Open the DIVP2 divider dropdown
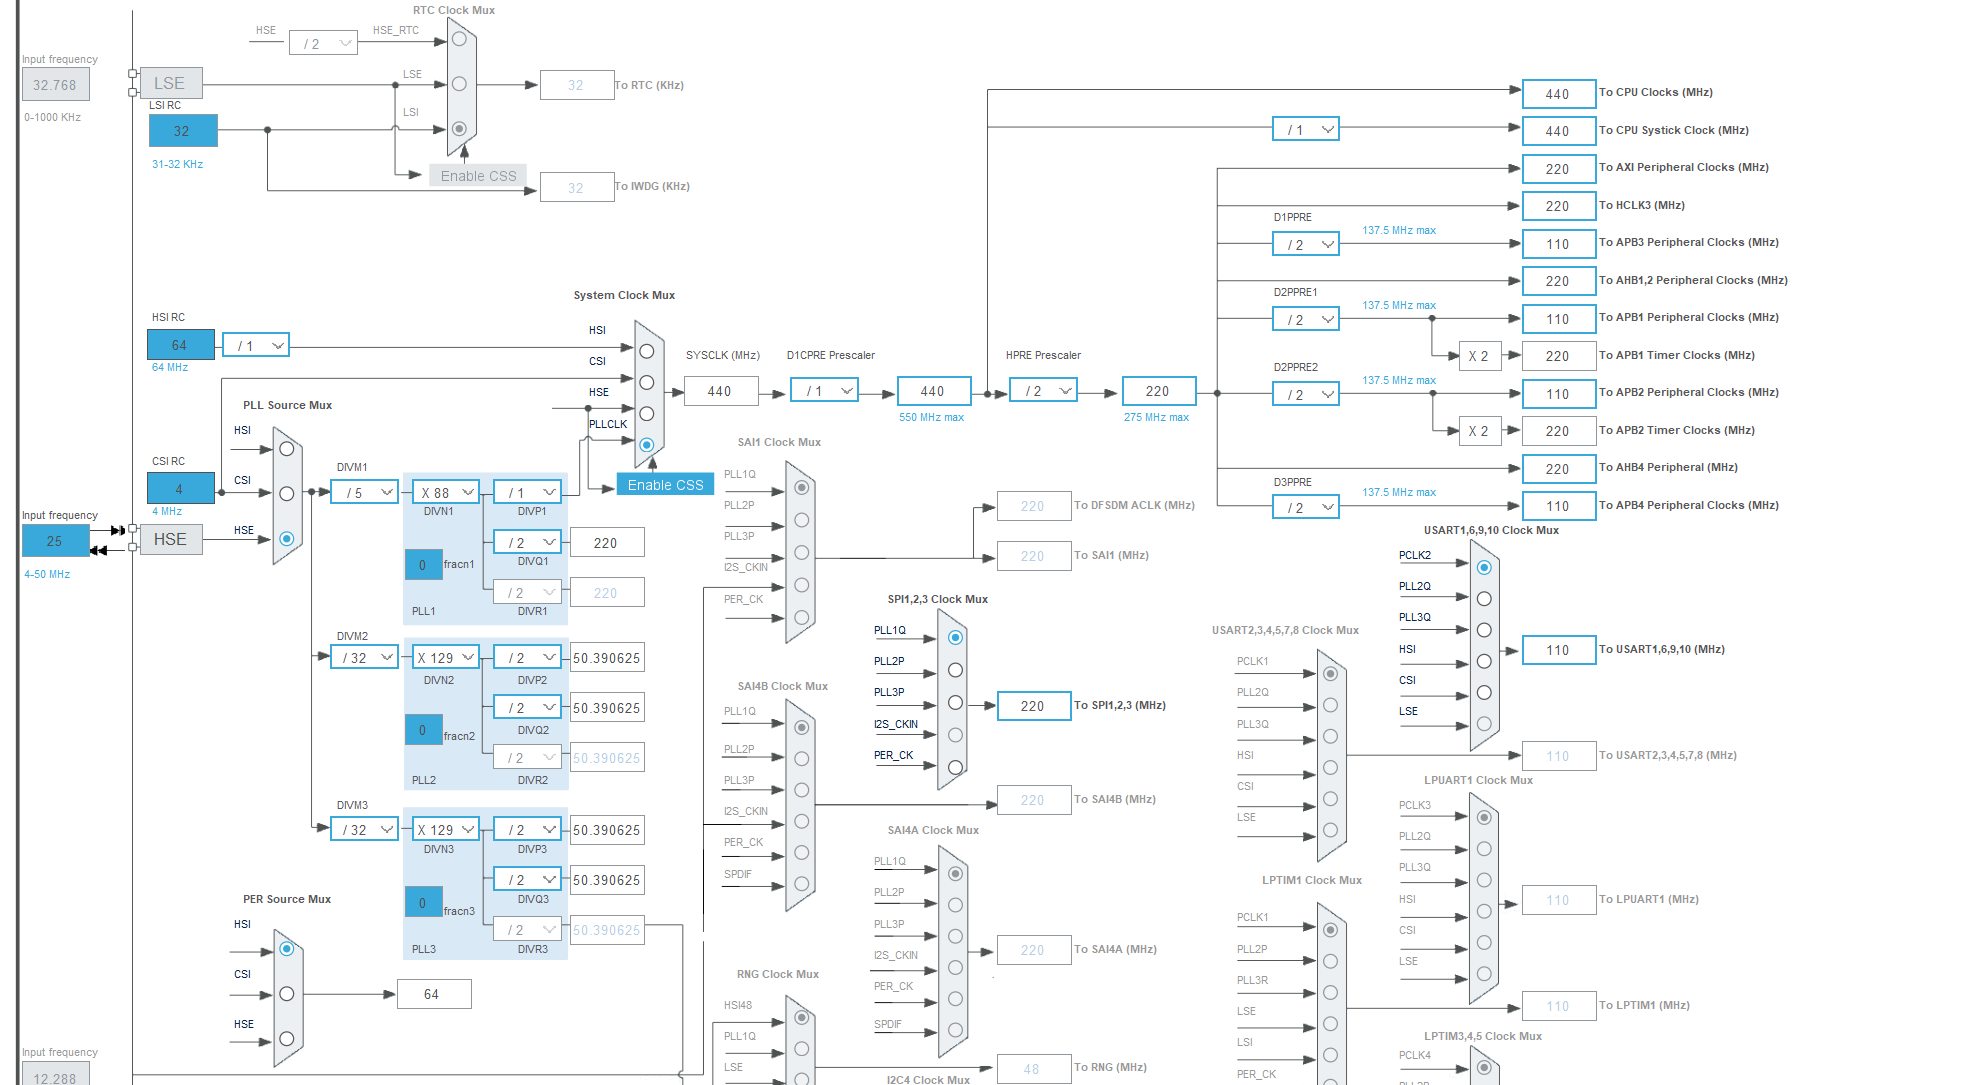Screen dimensions: 1980x1085 pyautogui.click(x=527, y=657)
